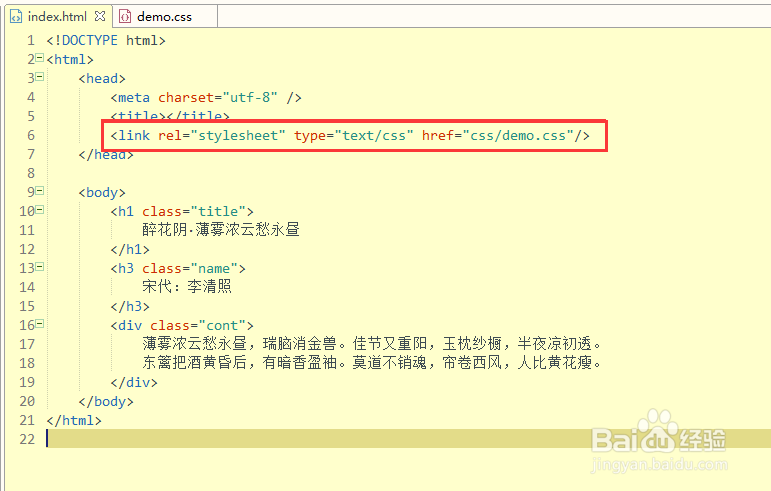The width and height of the screenshot is (771, 491).
Task: Click the closing </head> tag on line 7
Action: pos(106,154)
